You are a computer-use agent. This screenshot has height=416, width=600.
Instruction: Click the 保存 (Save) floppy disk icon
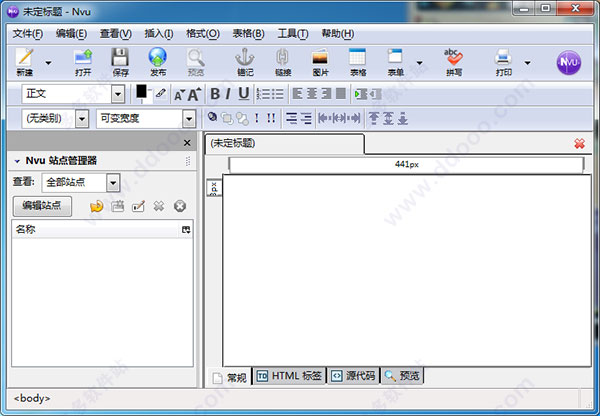[120, 62]
